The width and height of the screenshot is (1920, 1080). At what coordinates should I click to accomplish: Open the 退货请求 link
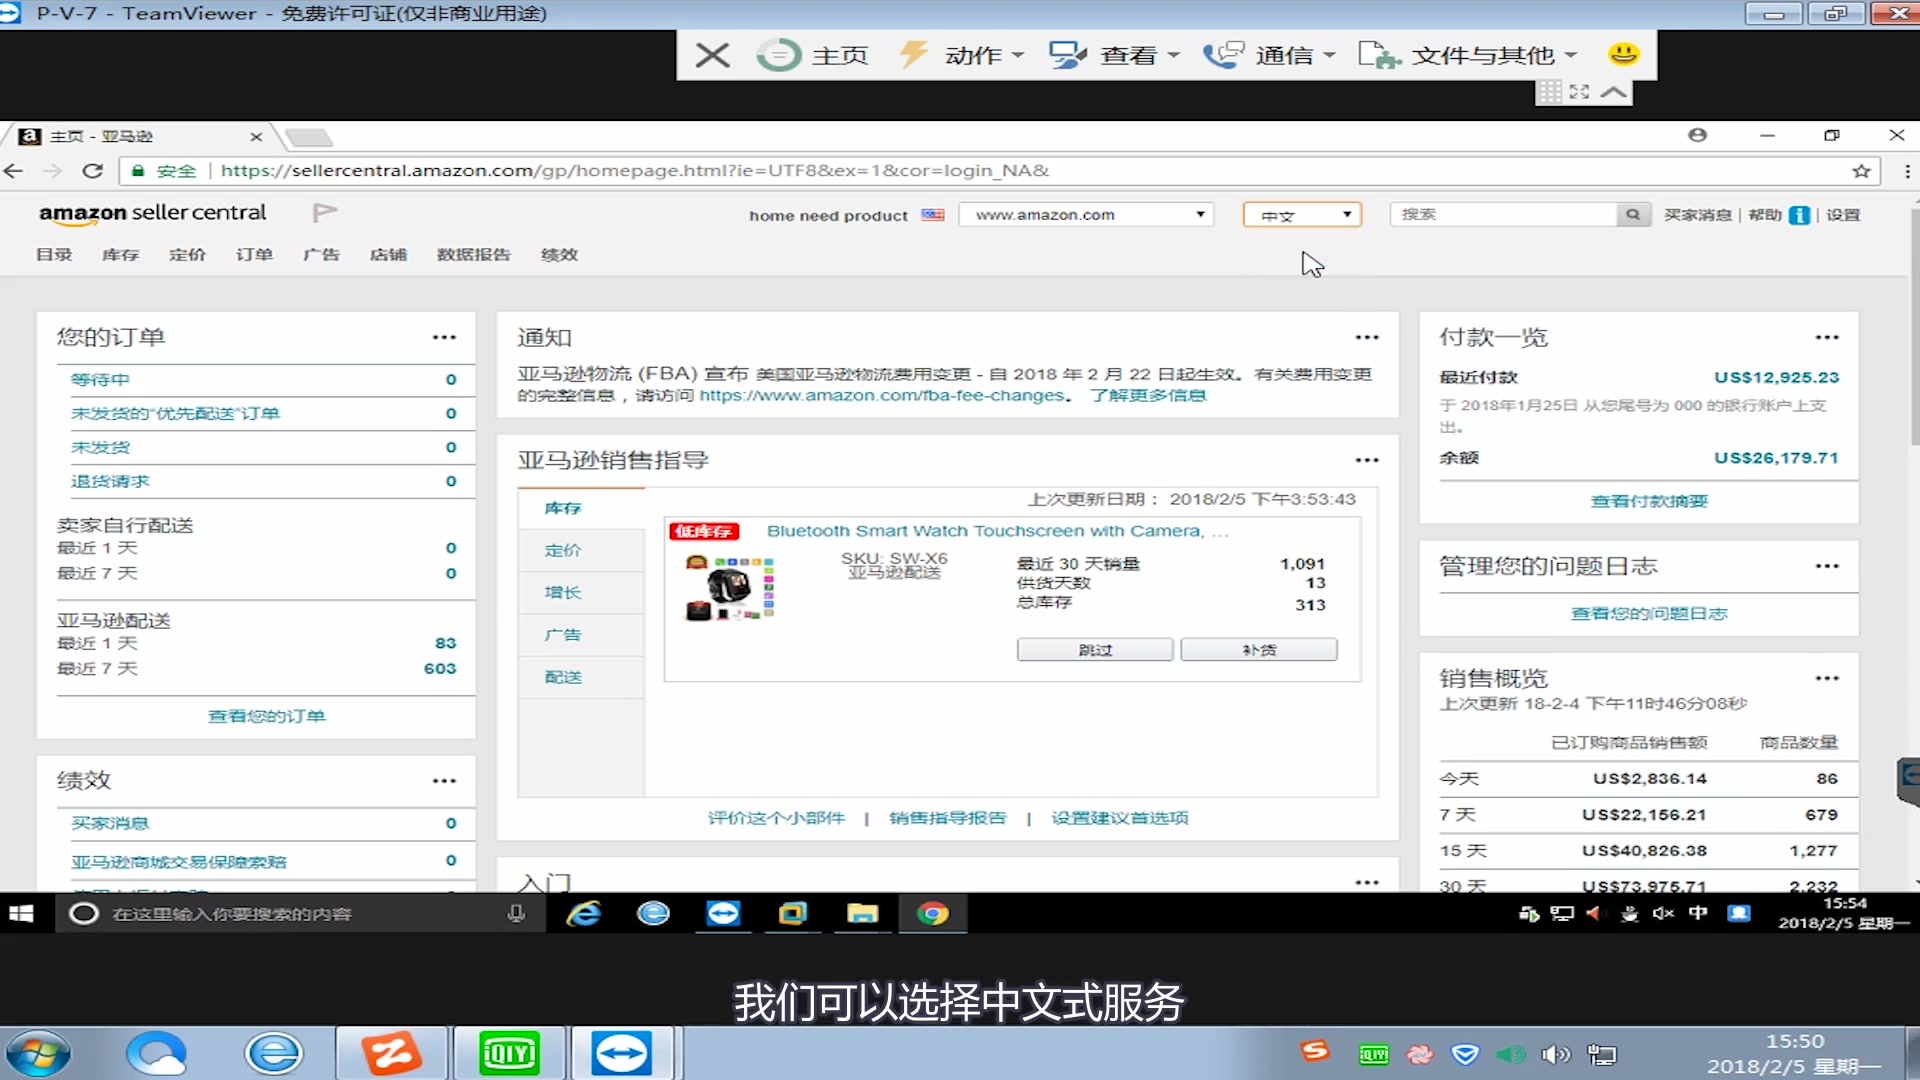110,482
